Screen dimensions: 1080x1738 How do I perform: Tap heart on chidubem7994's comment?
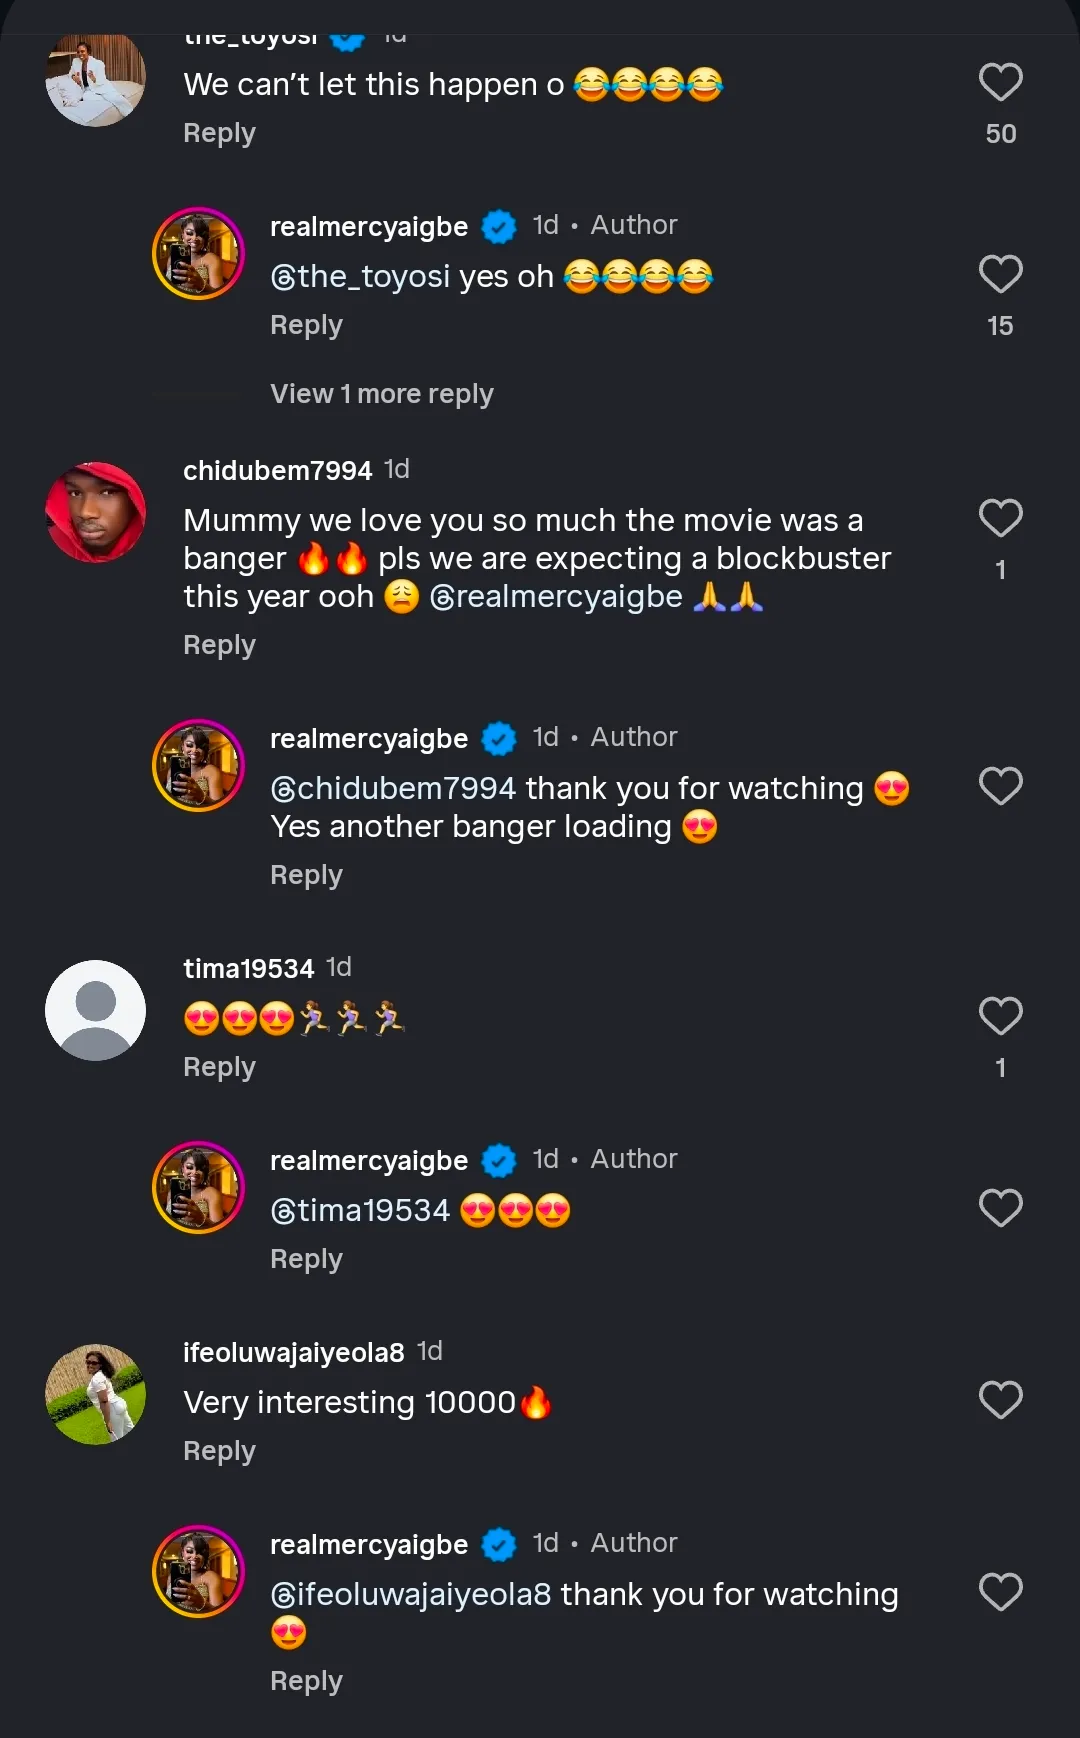(x=1000, y=519)
